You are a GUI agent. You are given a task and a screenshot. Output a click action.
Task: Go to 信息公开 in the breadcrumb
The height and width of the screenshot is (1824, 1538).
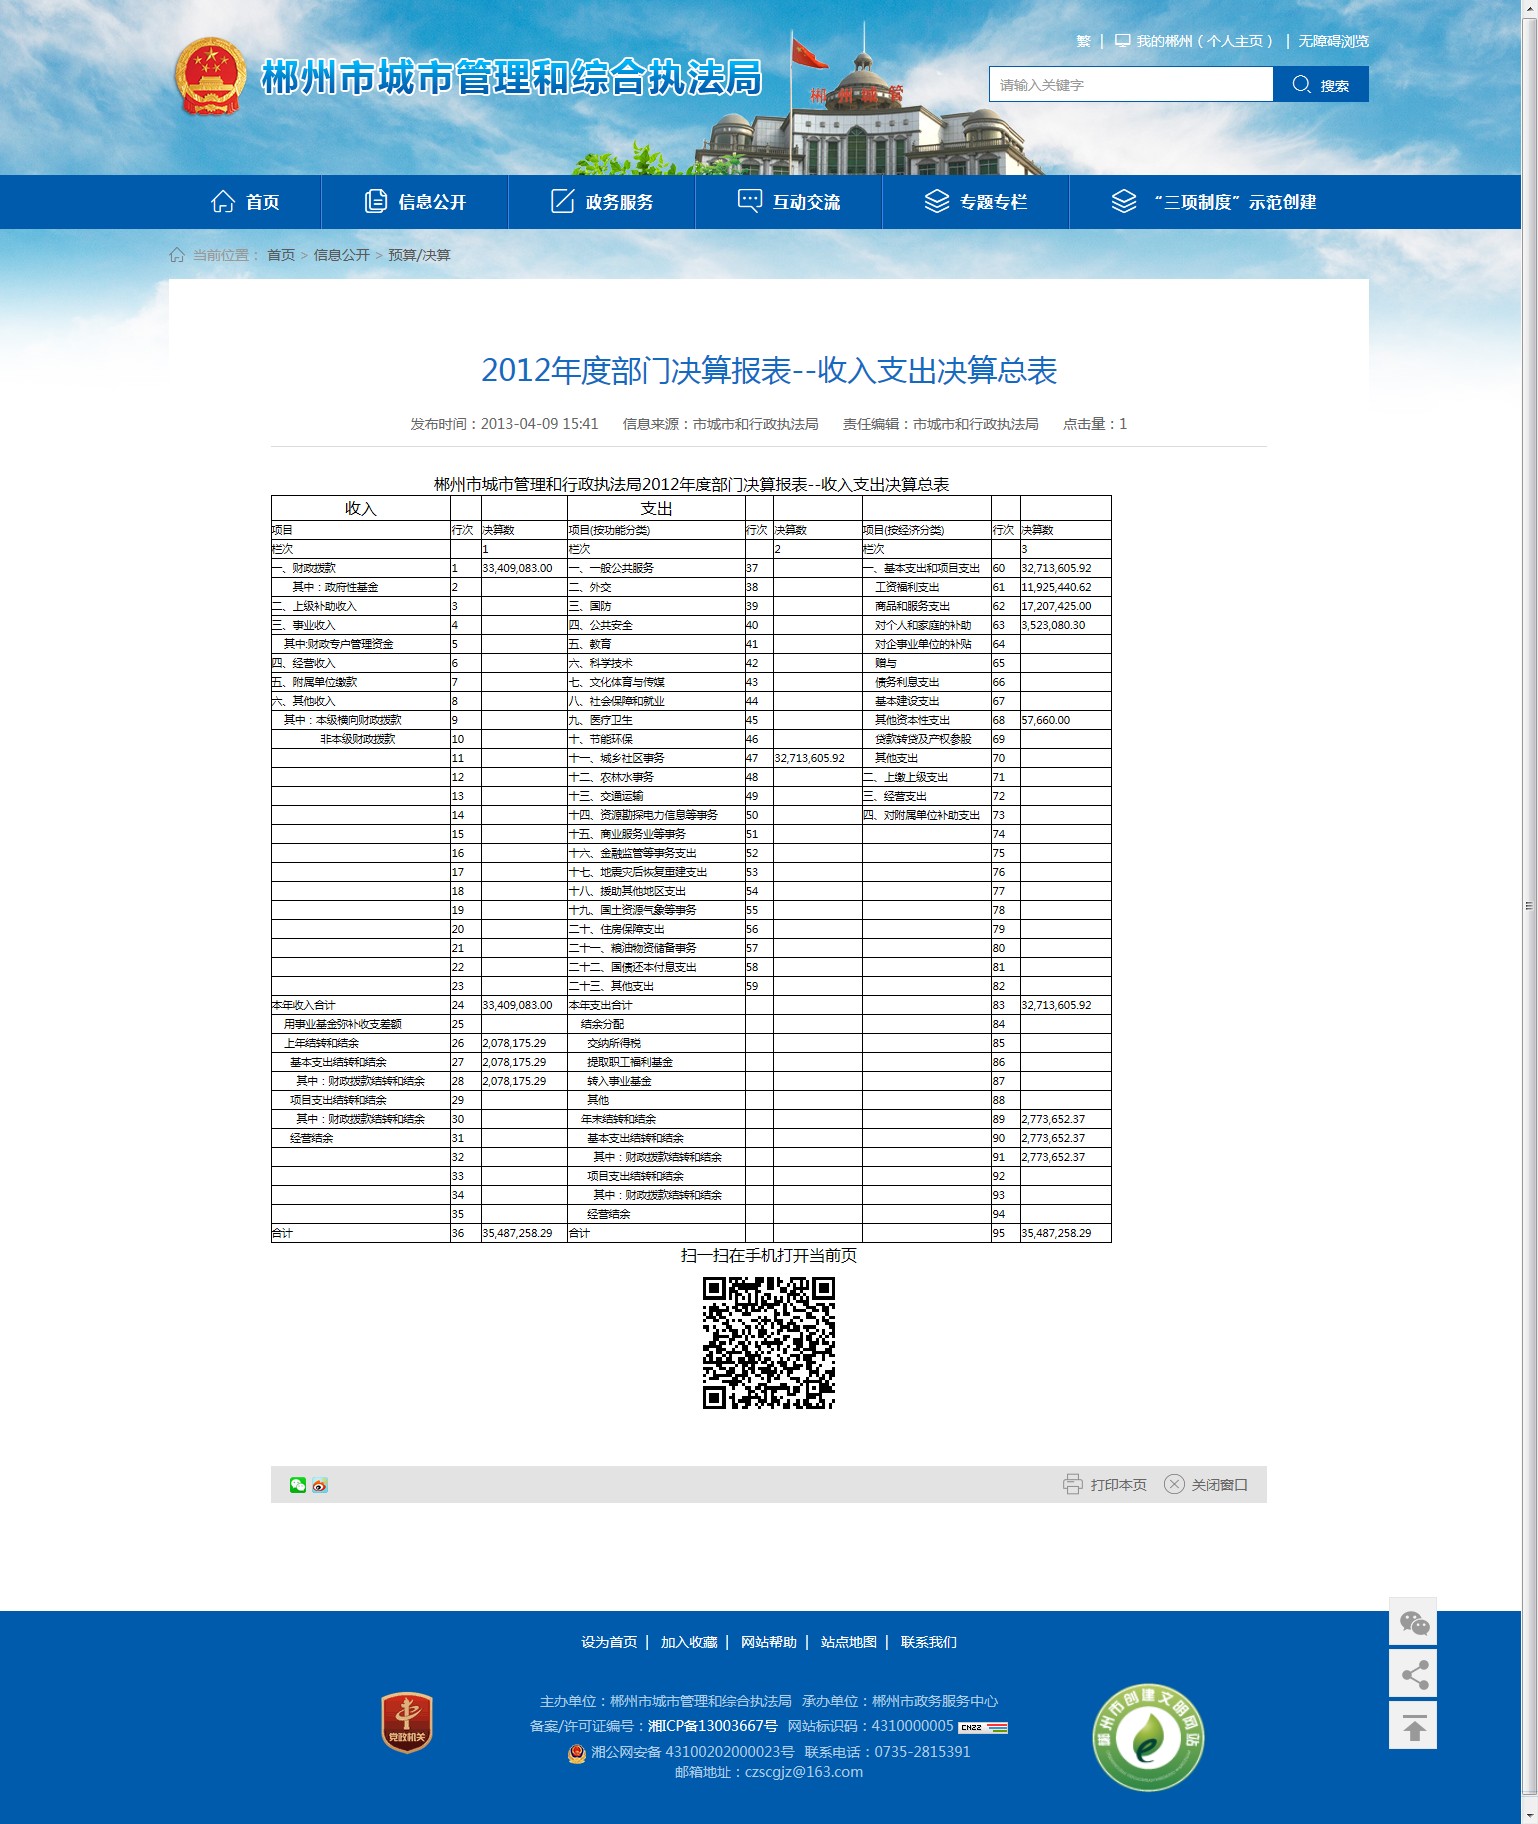point(342,255)
